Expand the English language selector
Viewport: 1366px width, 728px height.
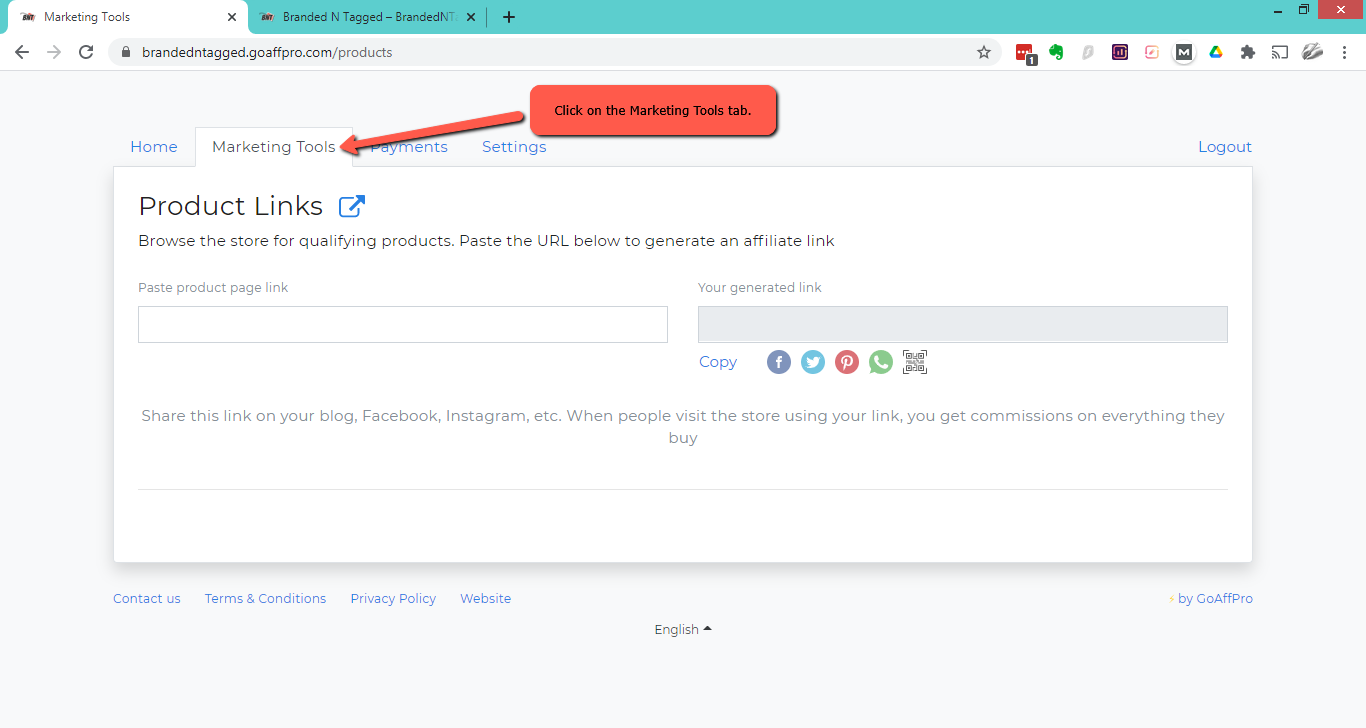point(683,630)
